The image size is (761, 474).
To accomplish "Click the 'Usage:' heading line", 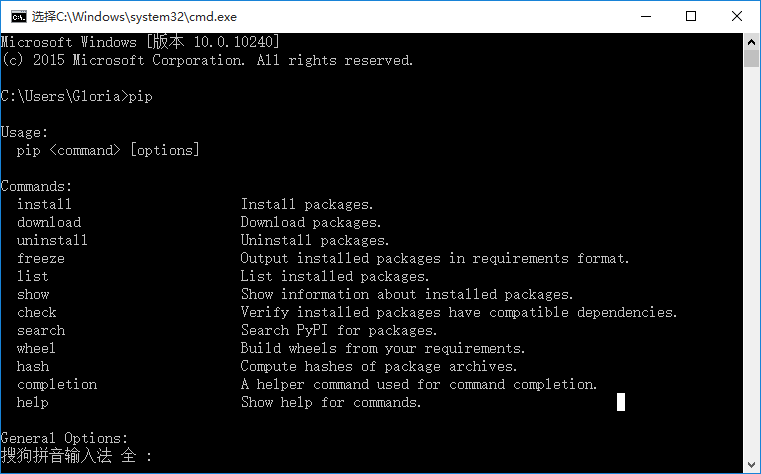I will pyautogui.click(x=24, y=132).
